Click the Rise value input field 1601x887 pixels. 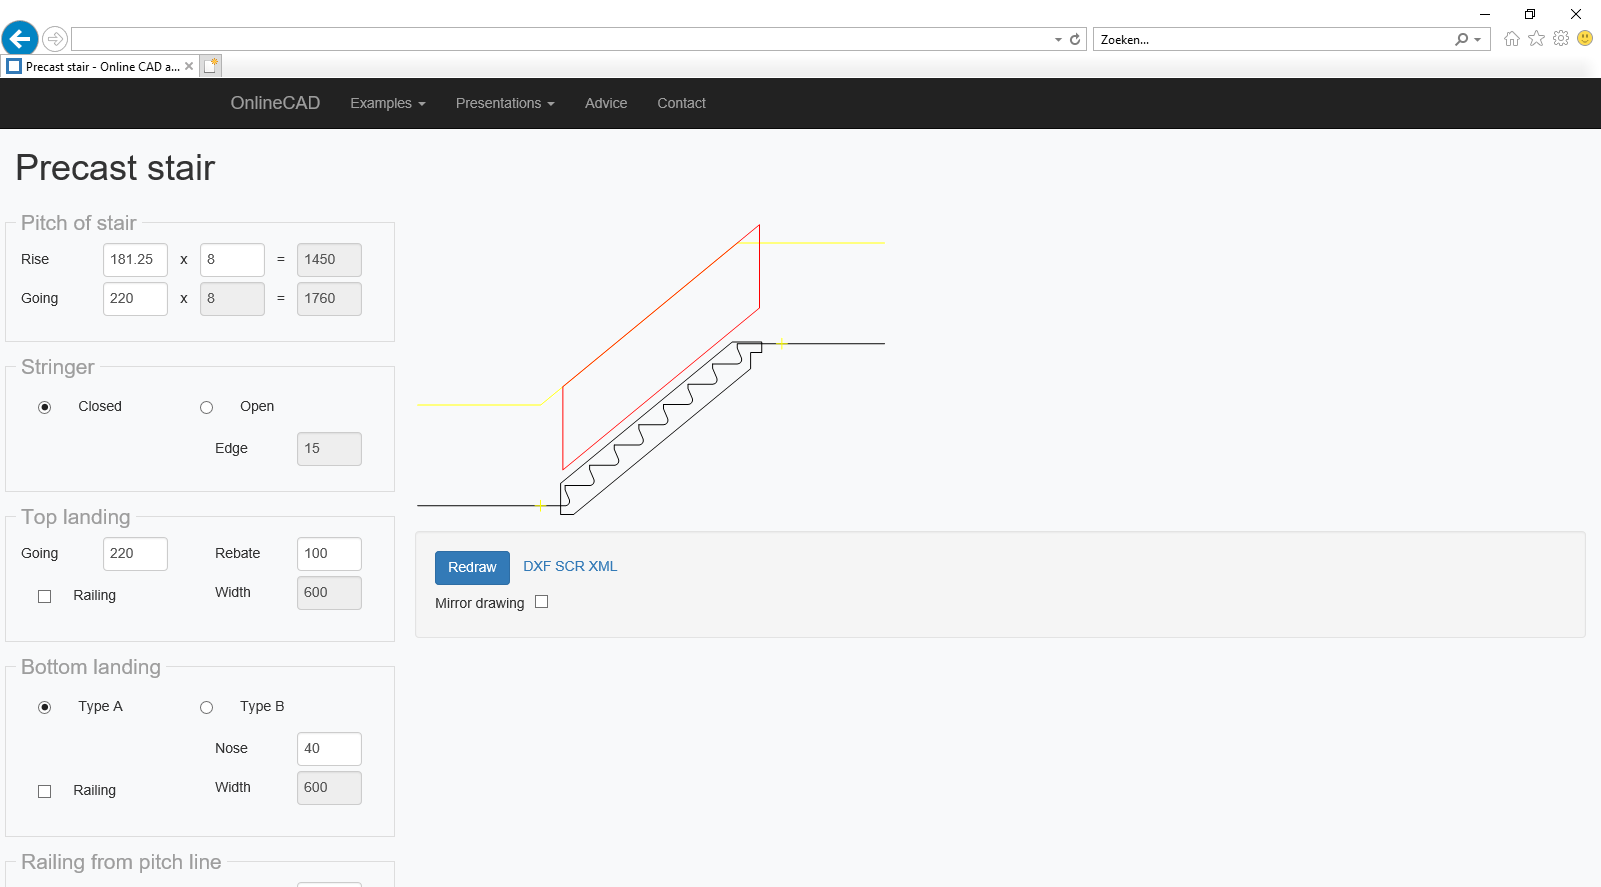(135, 260)
